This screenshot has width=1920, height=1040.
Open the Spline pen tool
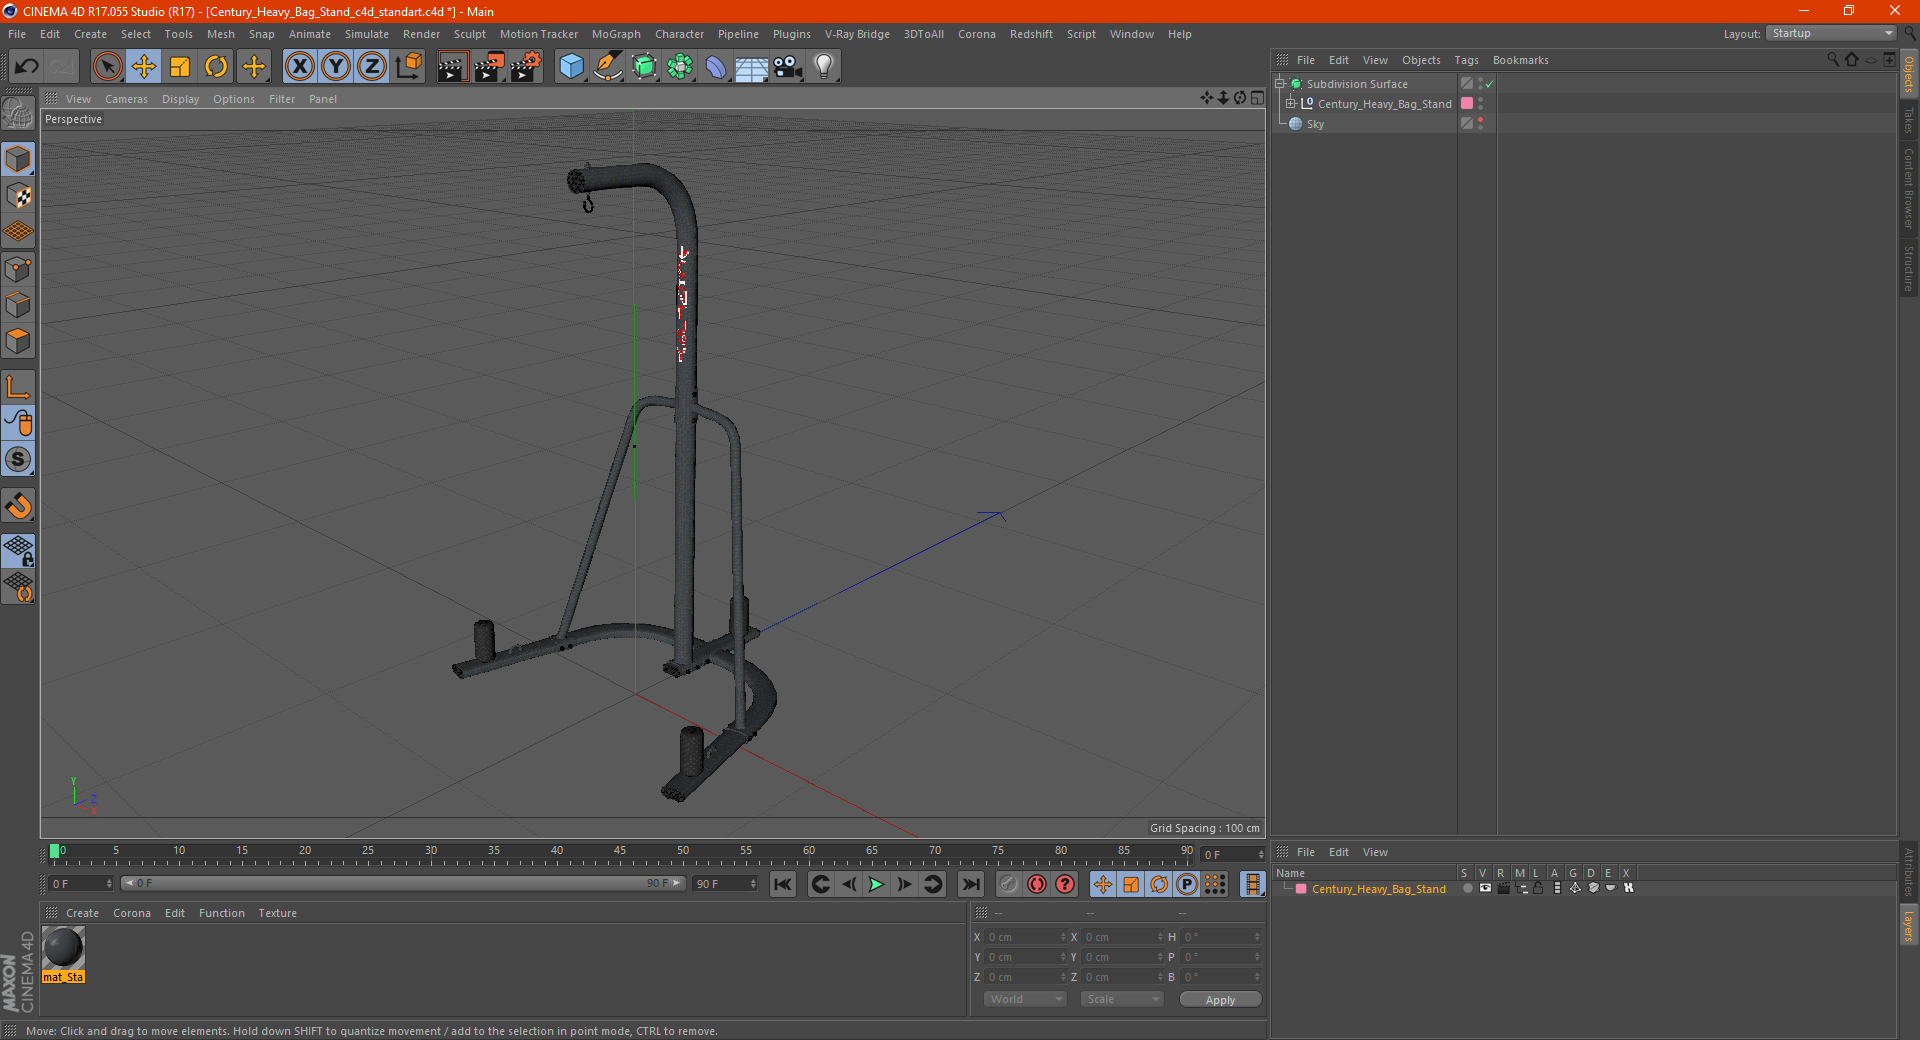coord(608,67)
